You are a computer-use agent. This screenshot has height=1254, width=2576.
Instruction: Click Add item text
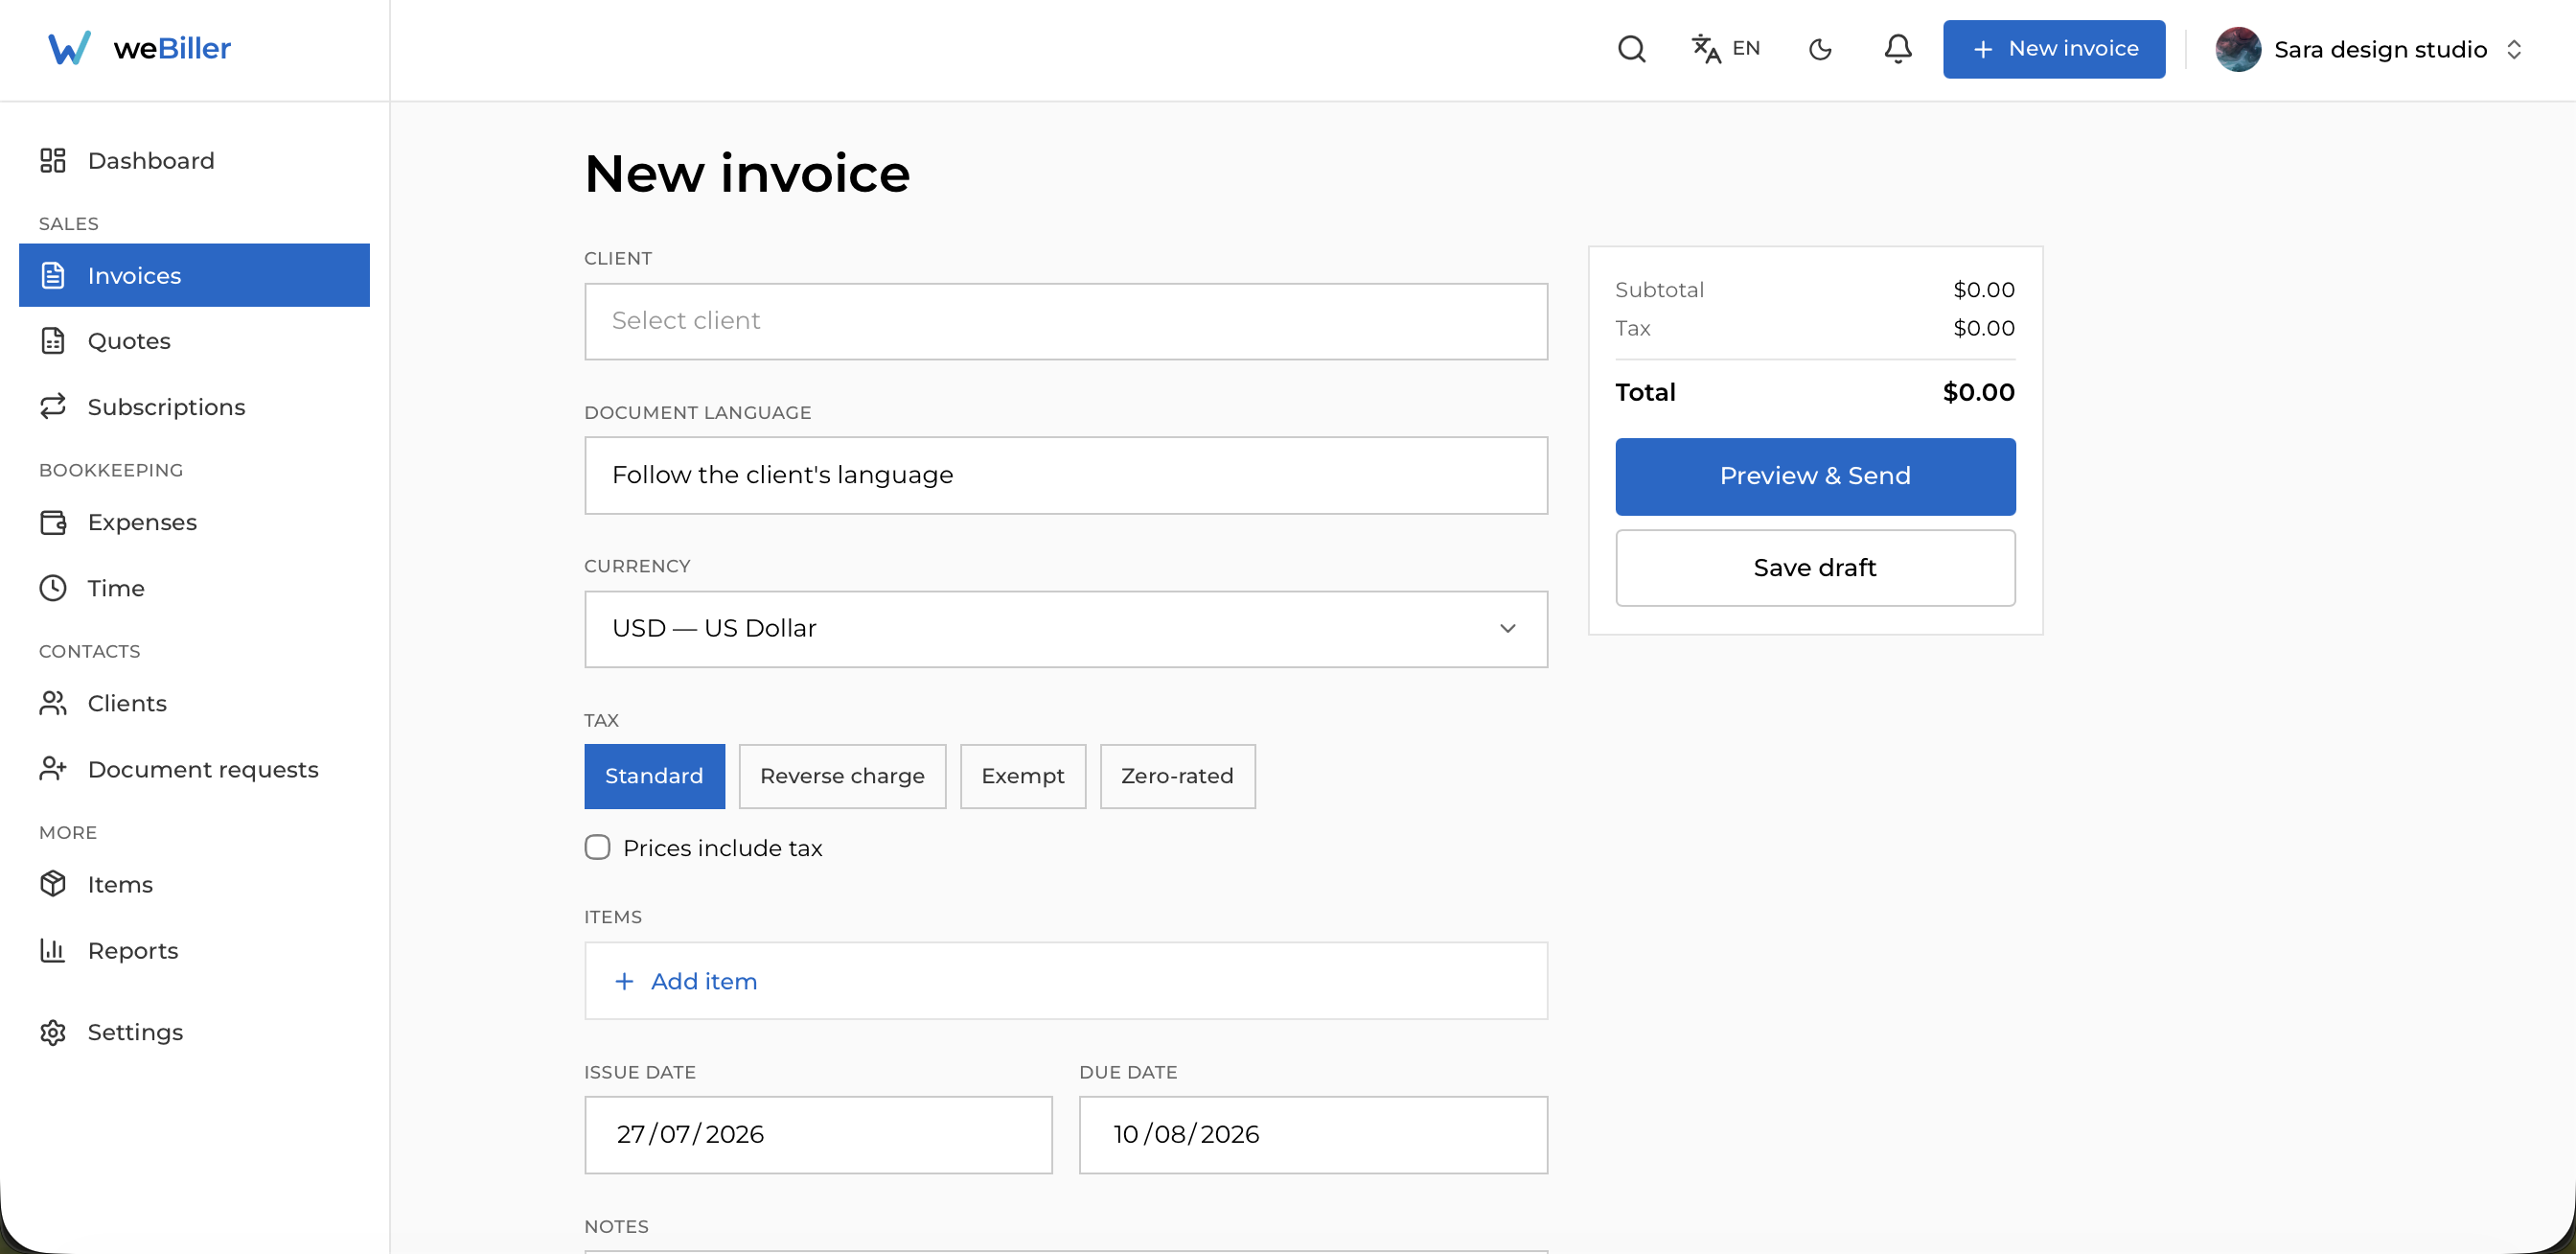click(704, 981)
